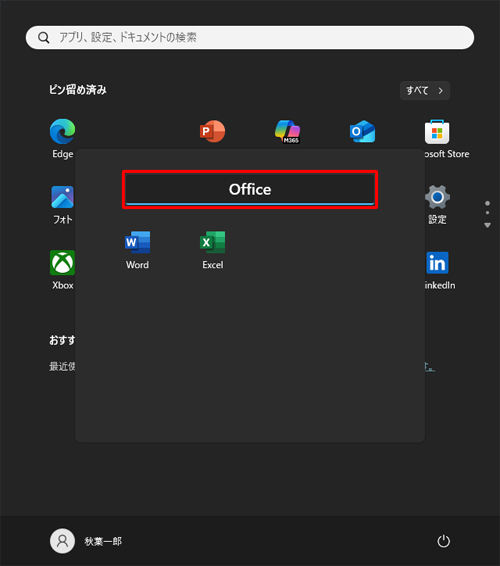The image size is (500, 566).
Task: Open the power options button
Action: [x=443, y=541]
